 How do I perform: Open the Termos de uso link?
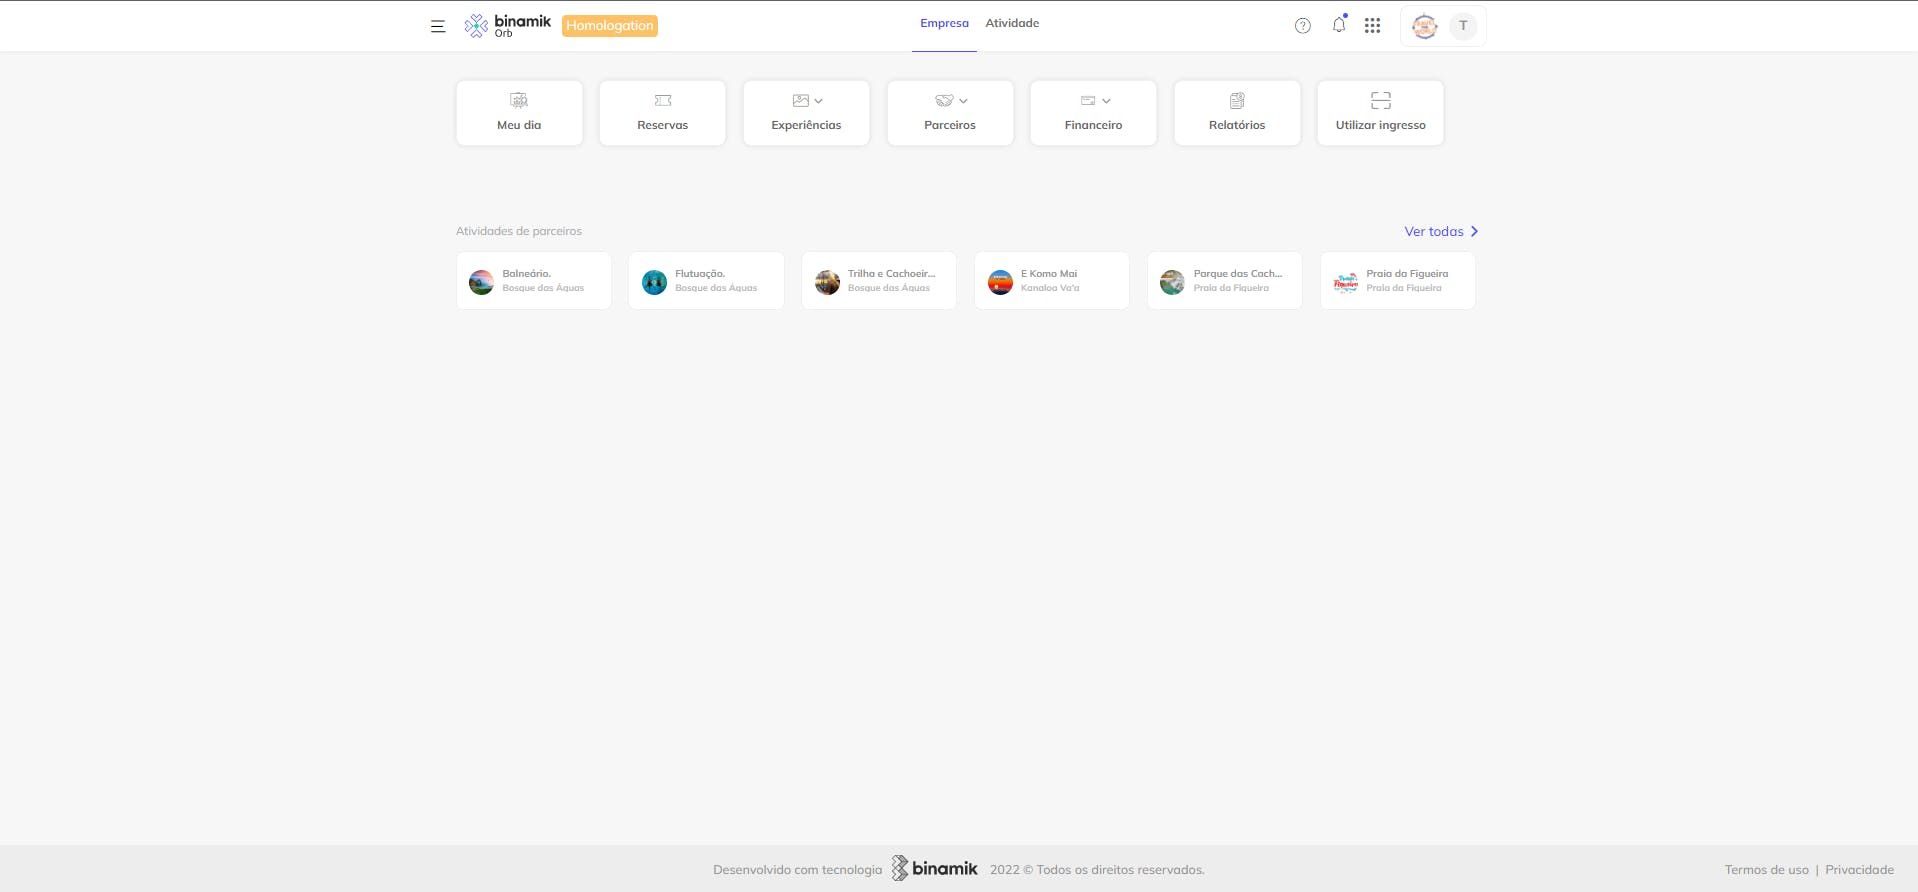click(x=1766, y=870)
